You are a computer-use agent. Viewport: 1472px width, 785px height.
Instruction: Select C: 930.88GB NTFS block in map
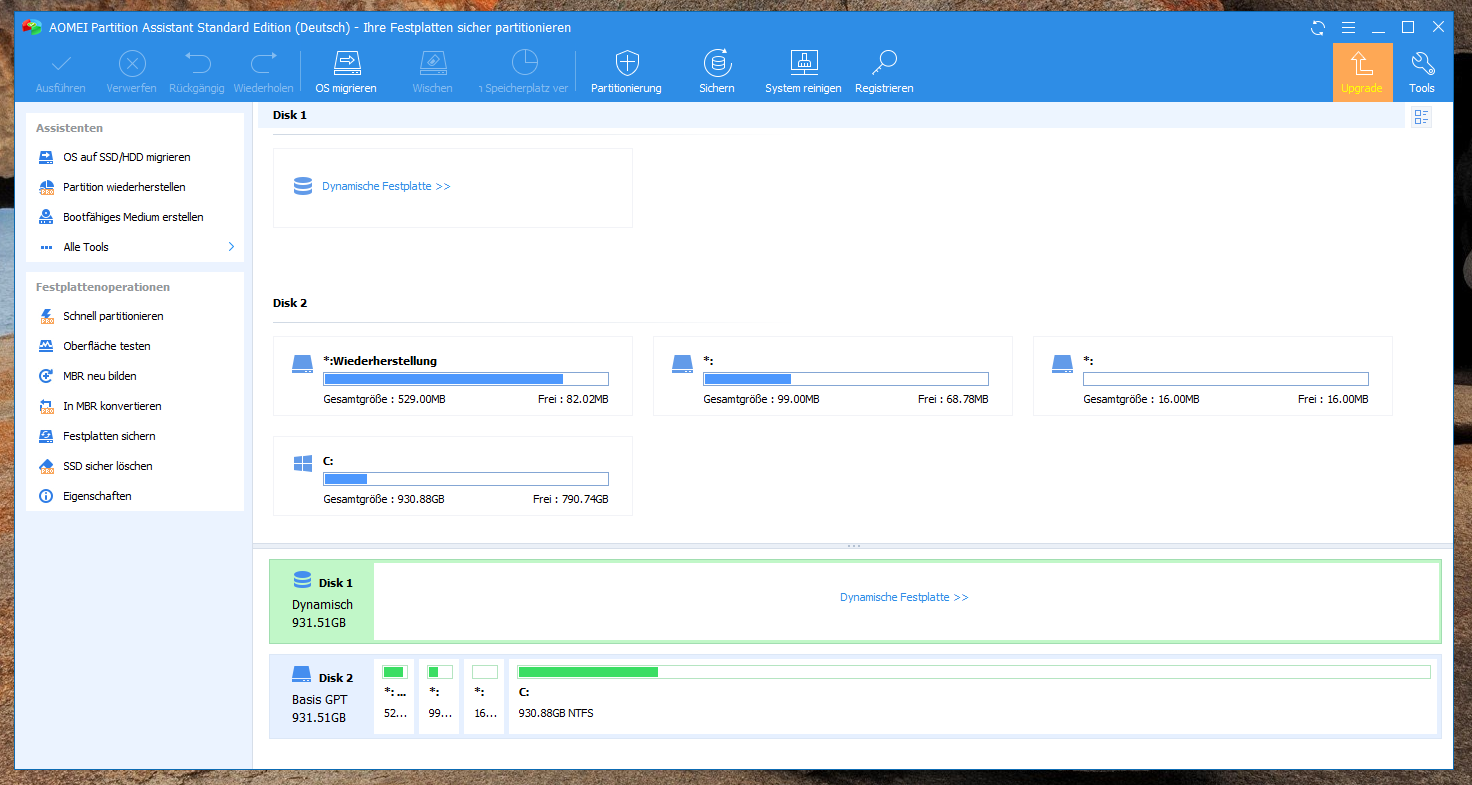(974, 696)
